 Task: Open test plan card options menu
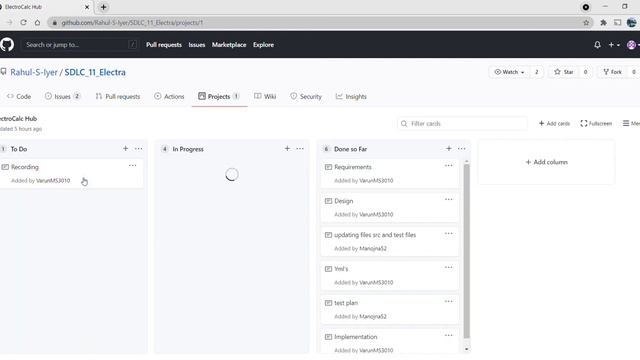click(449, 301)
